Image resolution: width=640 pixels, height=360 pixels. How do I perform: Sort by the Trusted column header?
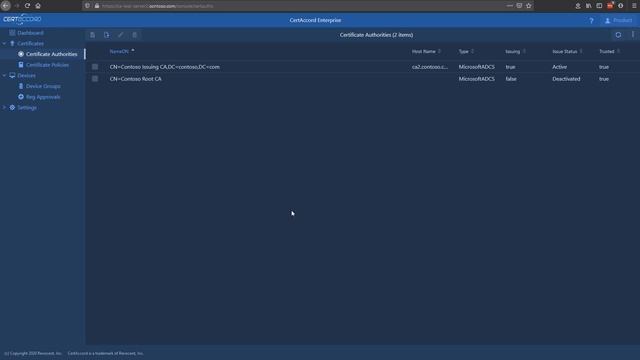click(x=607, y=51)
